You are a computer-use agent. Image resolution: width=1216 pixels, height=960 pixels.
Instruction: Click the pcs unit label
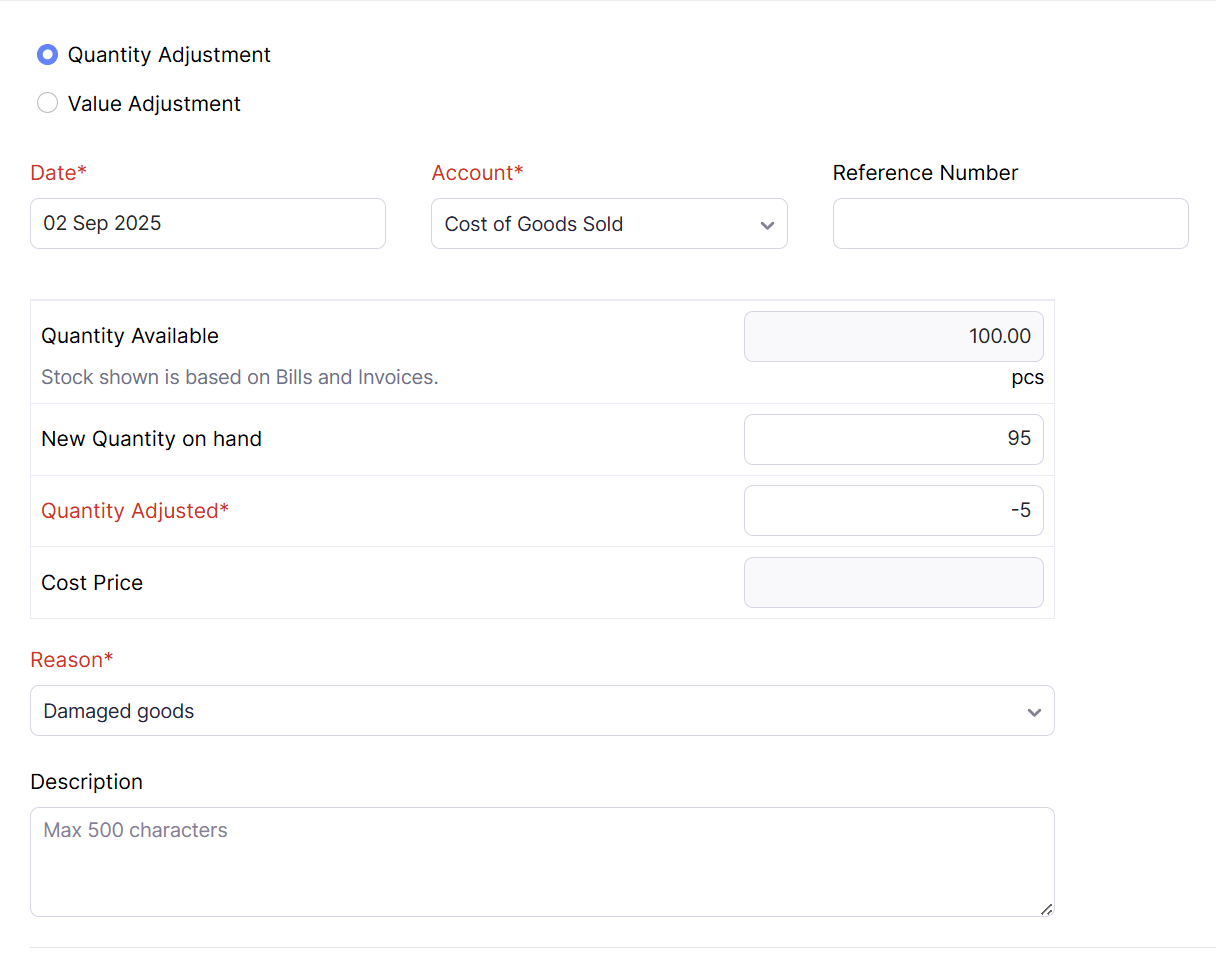tap(1027, 378)
